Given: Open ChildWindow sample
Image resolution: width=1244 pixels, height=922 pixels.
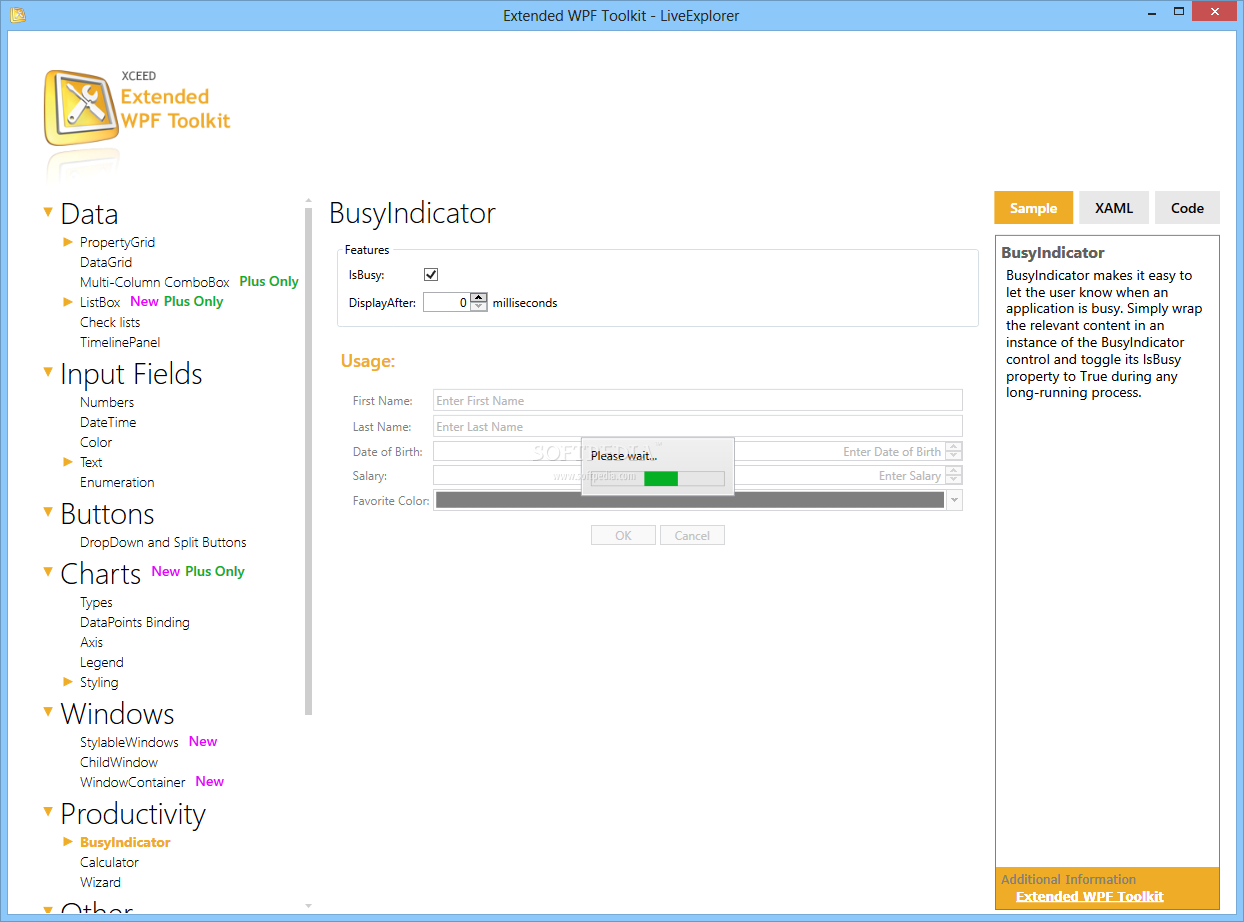Looking at the screenshot, I should coord(119,762).
